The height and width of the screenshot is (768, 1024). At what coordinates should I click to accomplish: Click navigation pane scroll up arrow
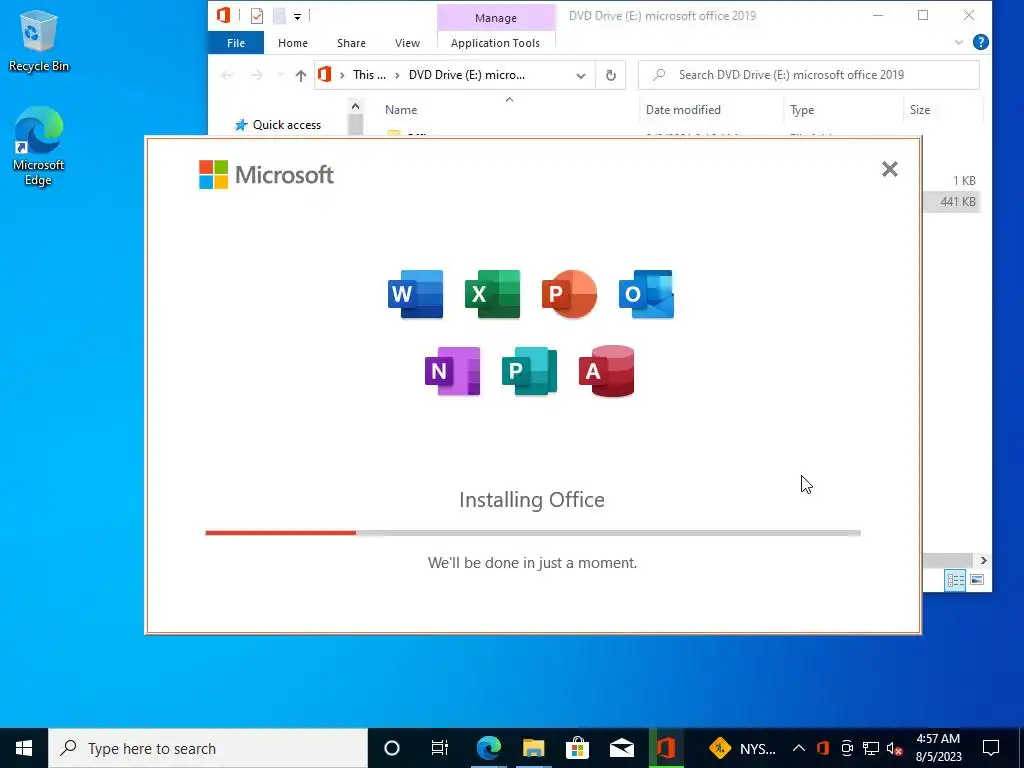(x=355, y=106)
